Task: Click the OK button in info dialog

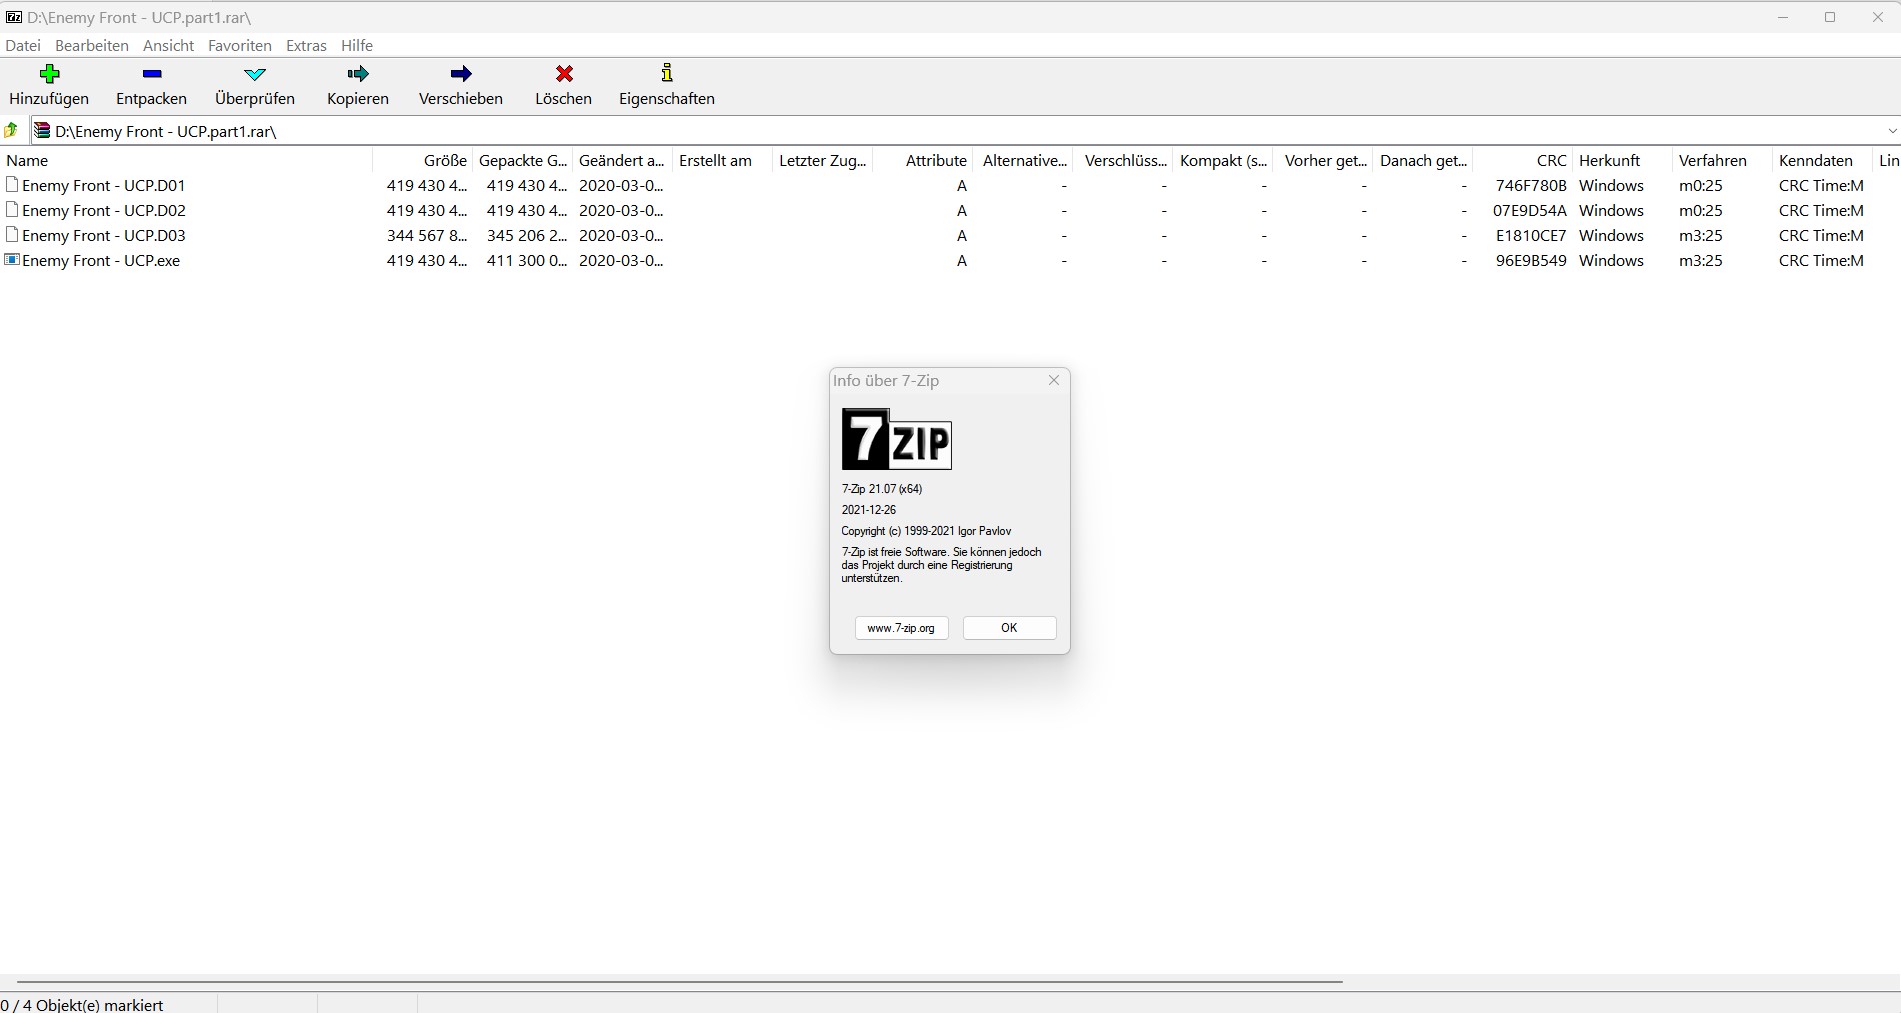Action: [x=1009, y=628]
